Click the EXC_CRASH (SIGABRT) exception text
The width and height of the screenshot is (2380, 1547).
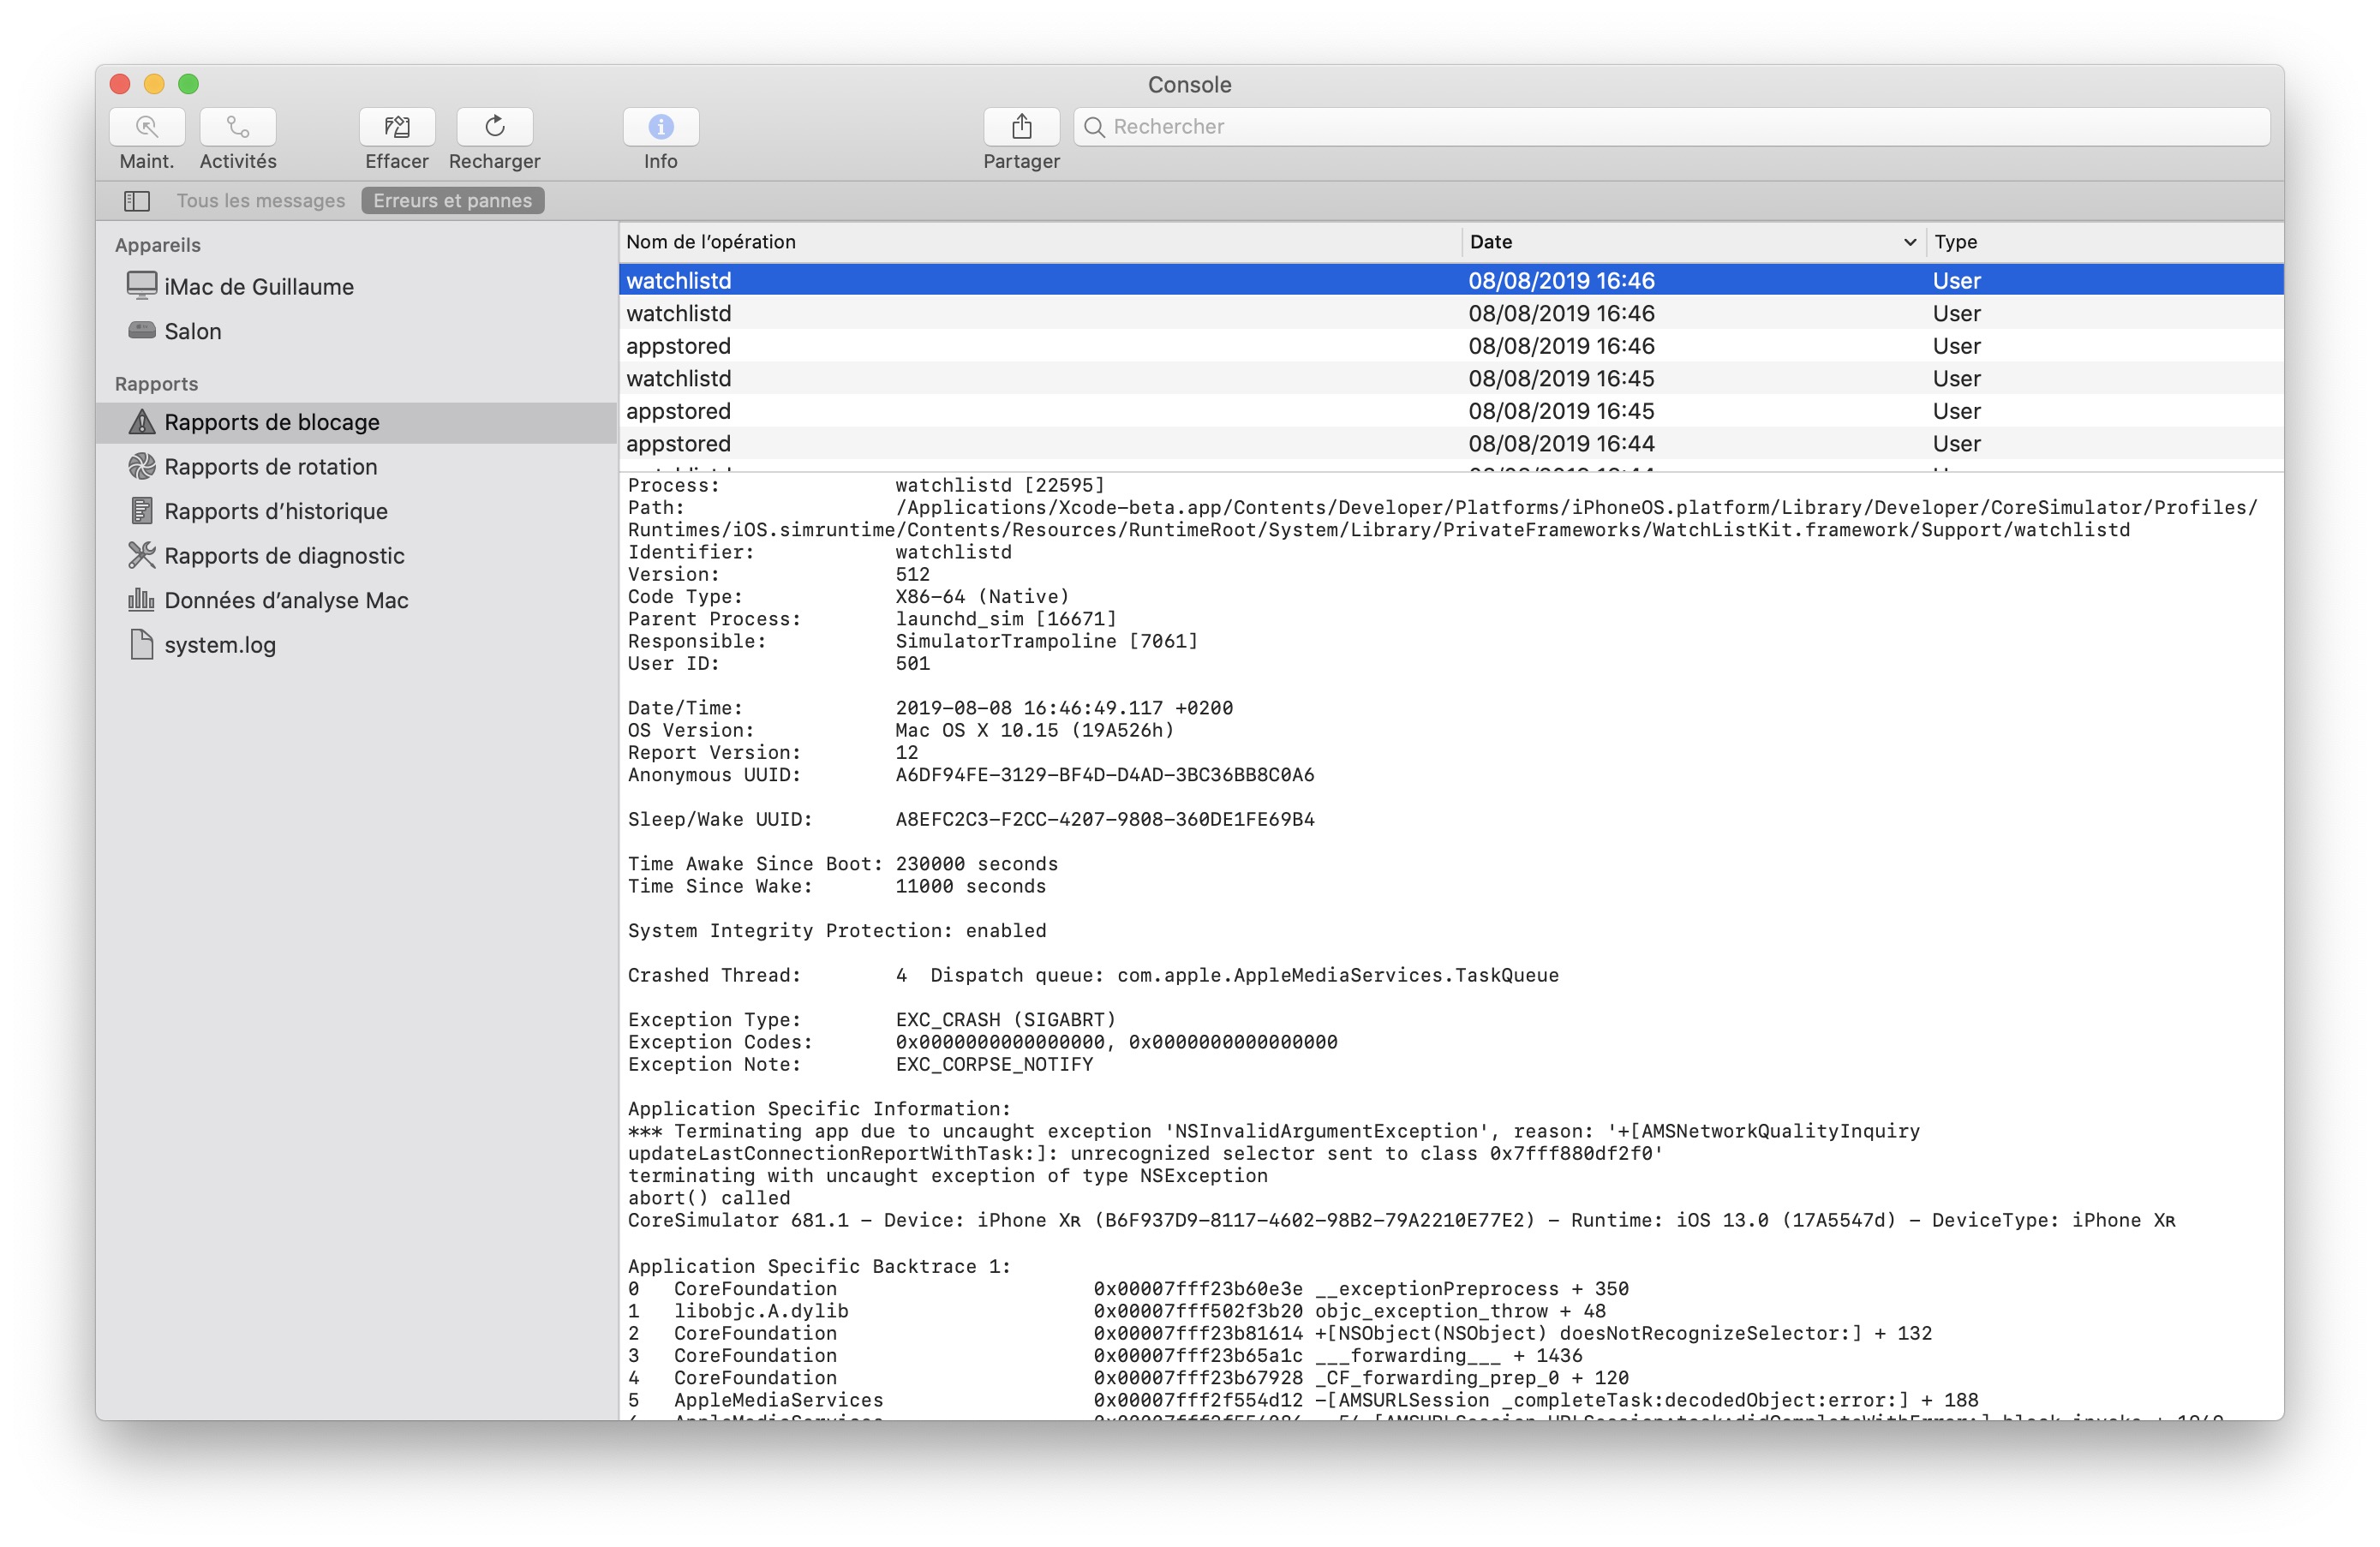[1005, 1020]
